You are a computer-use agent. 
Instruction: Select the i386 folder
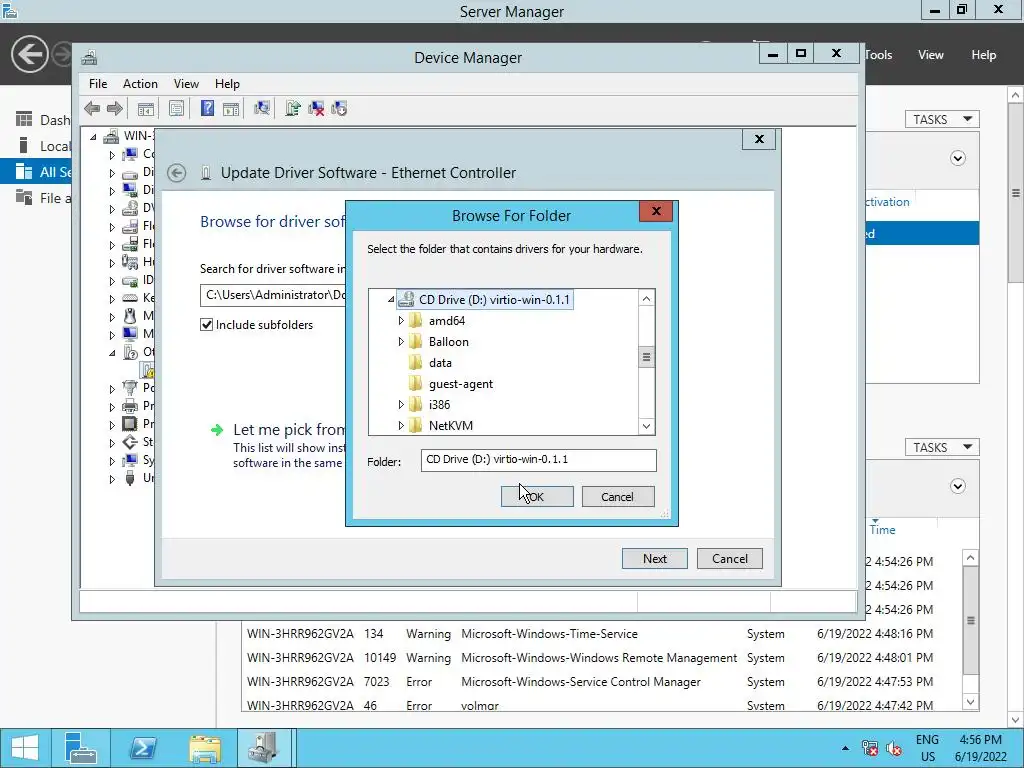coord(440,405)
